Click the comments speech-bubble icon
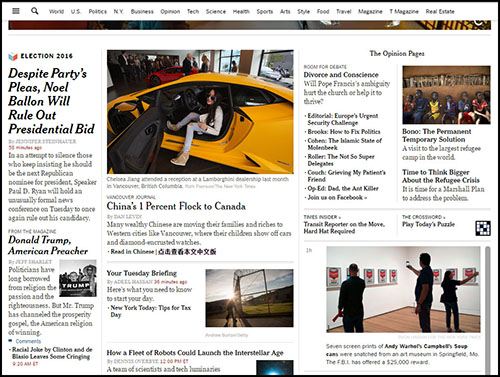500x377 pixels. [10, 341]
